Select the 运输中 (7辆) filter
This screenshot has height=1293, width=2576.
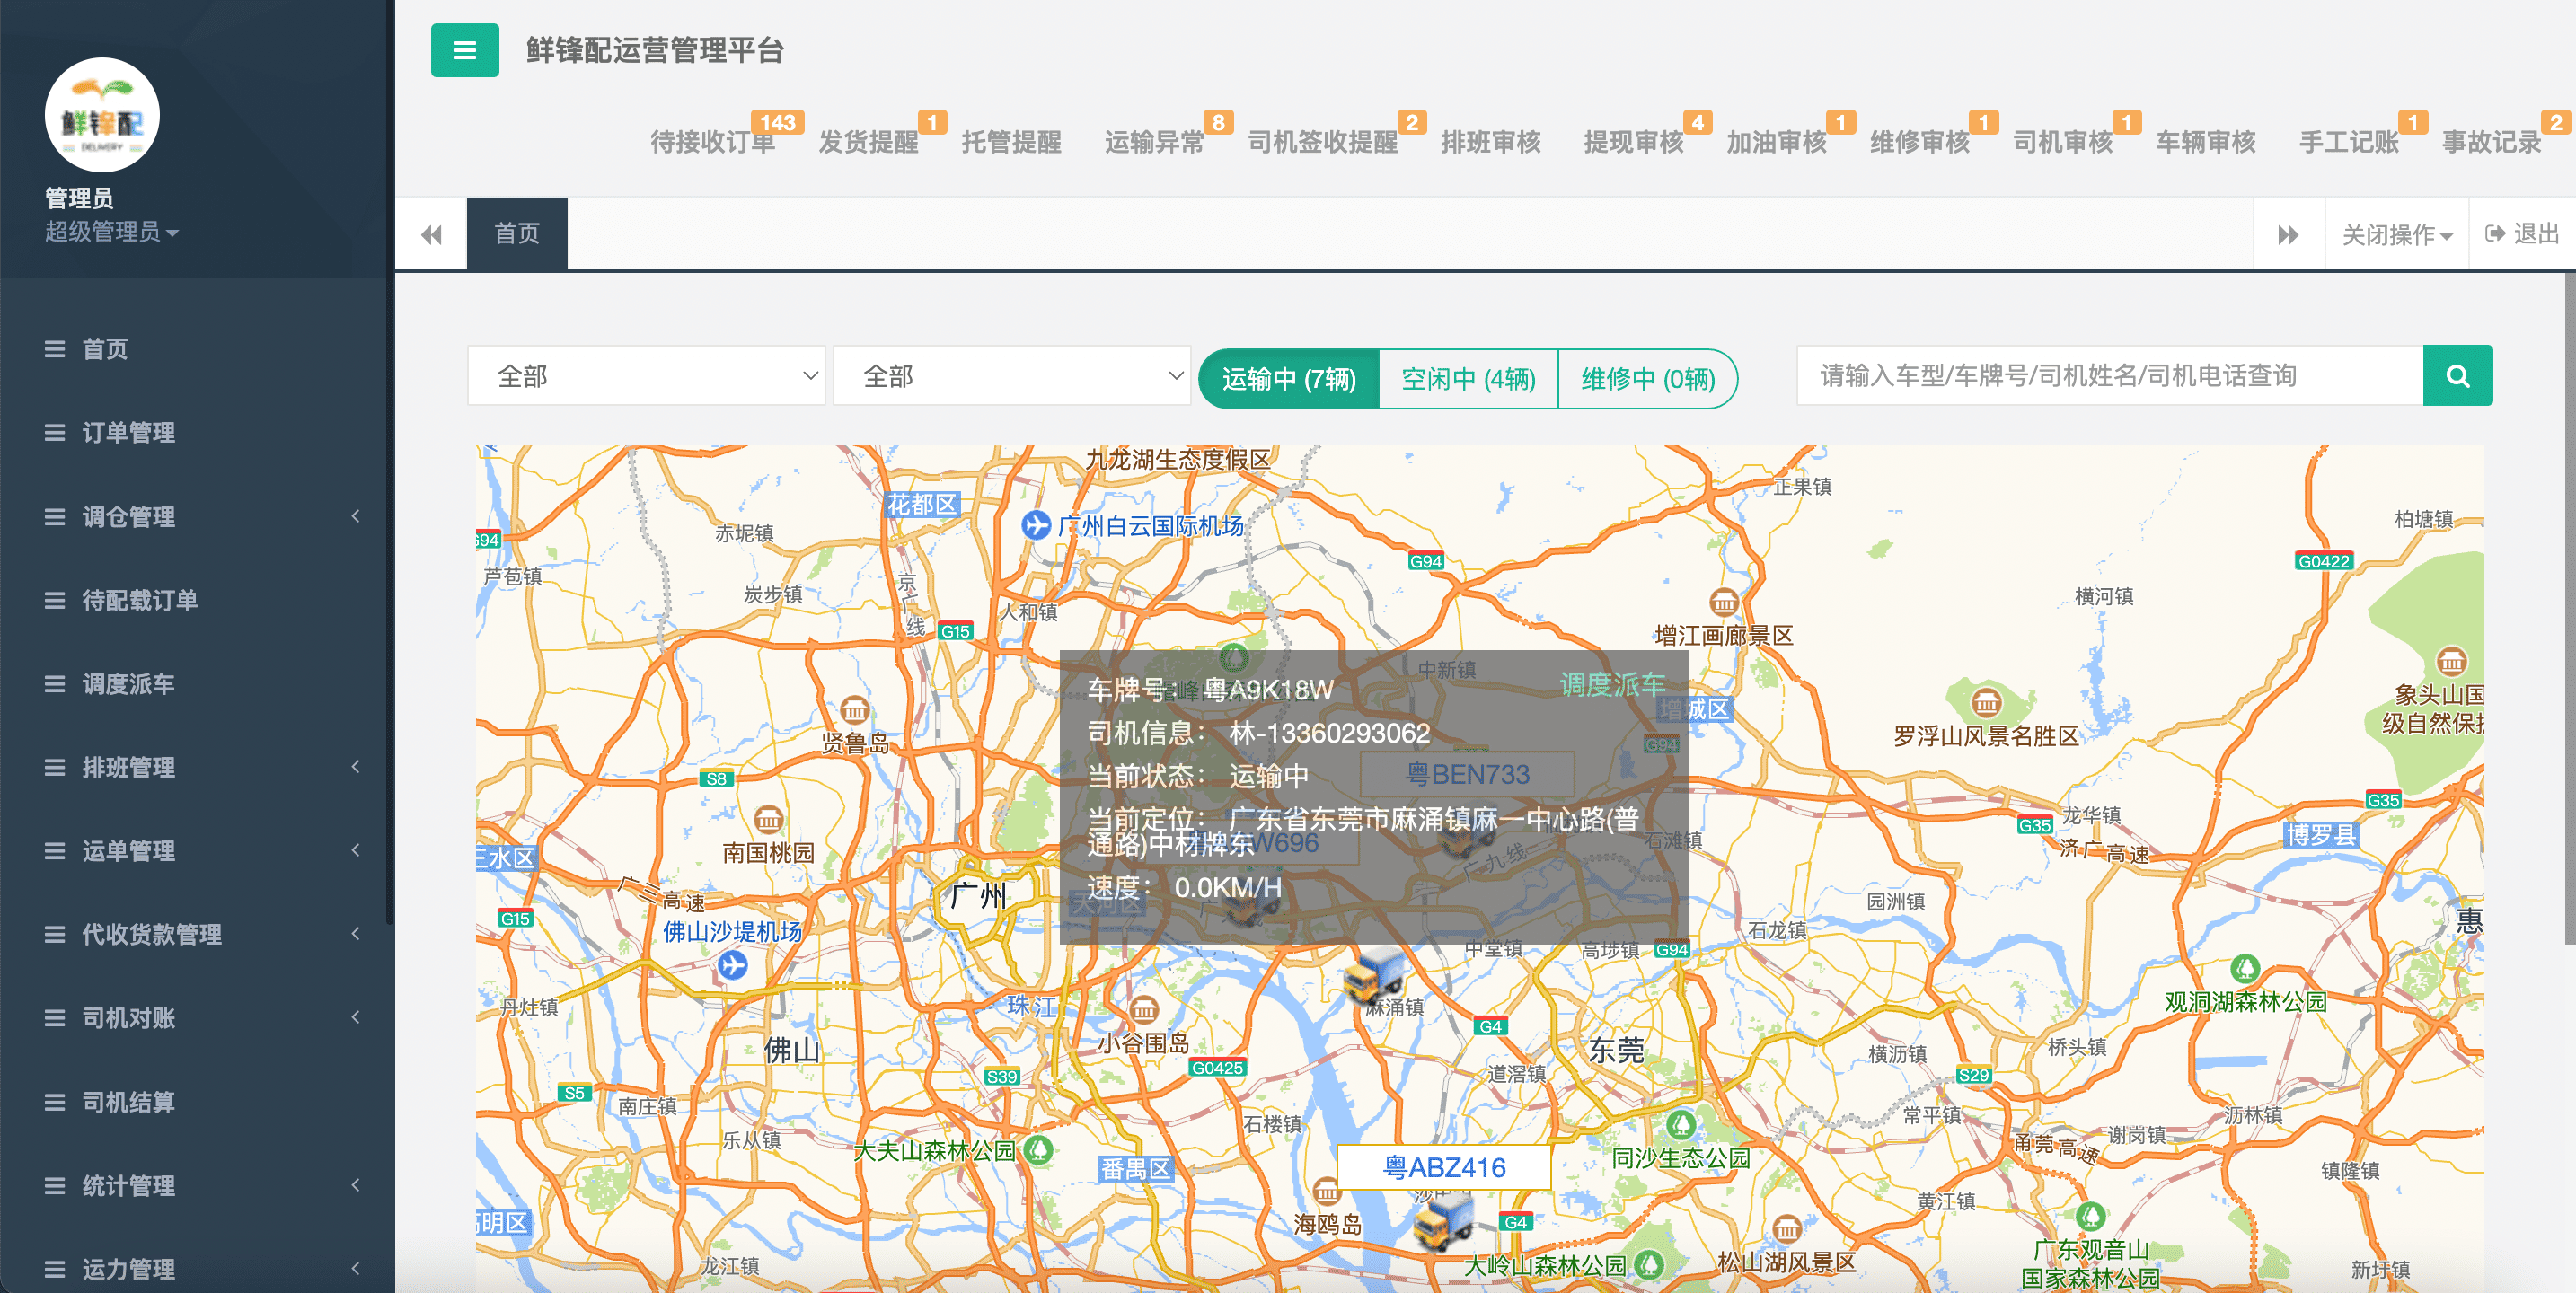pyautogui.click(x=1288, y=379)
